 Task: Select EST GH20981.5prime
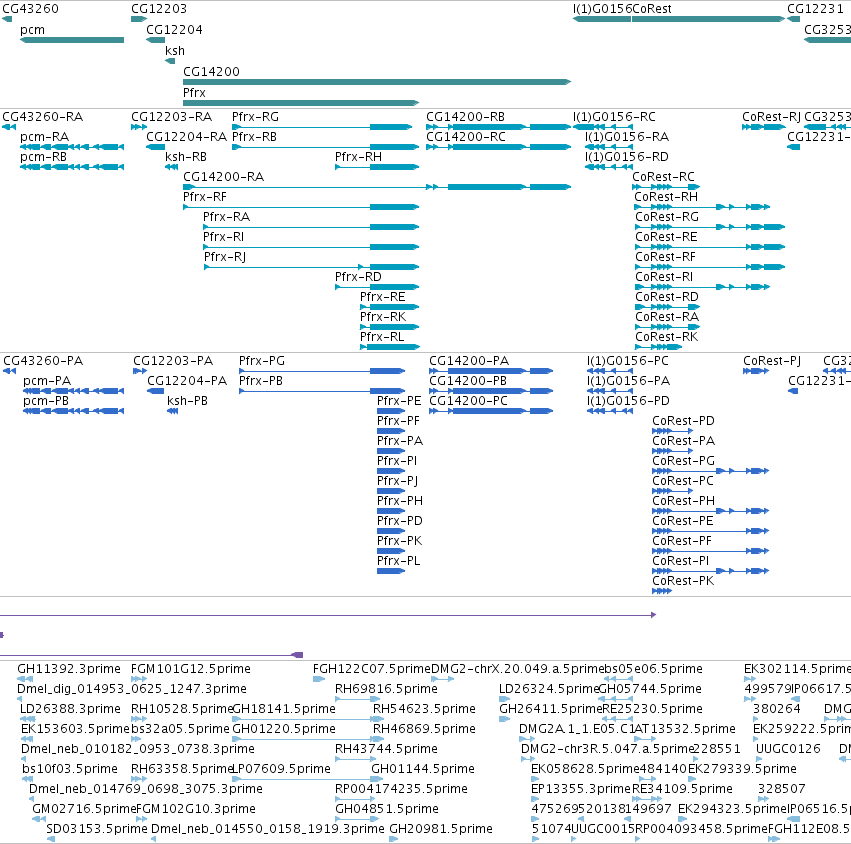point(441,829)
